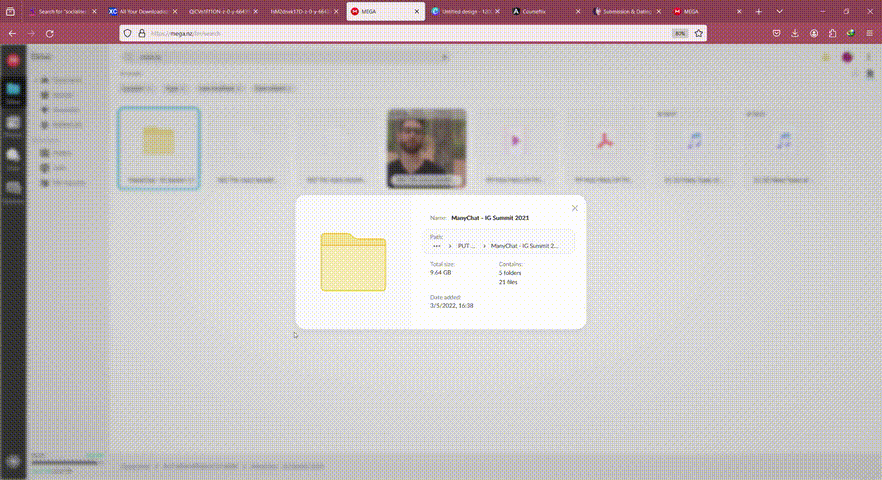Expand the Date added filter chip
The image size is (882, 480).
pos(273,88)
